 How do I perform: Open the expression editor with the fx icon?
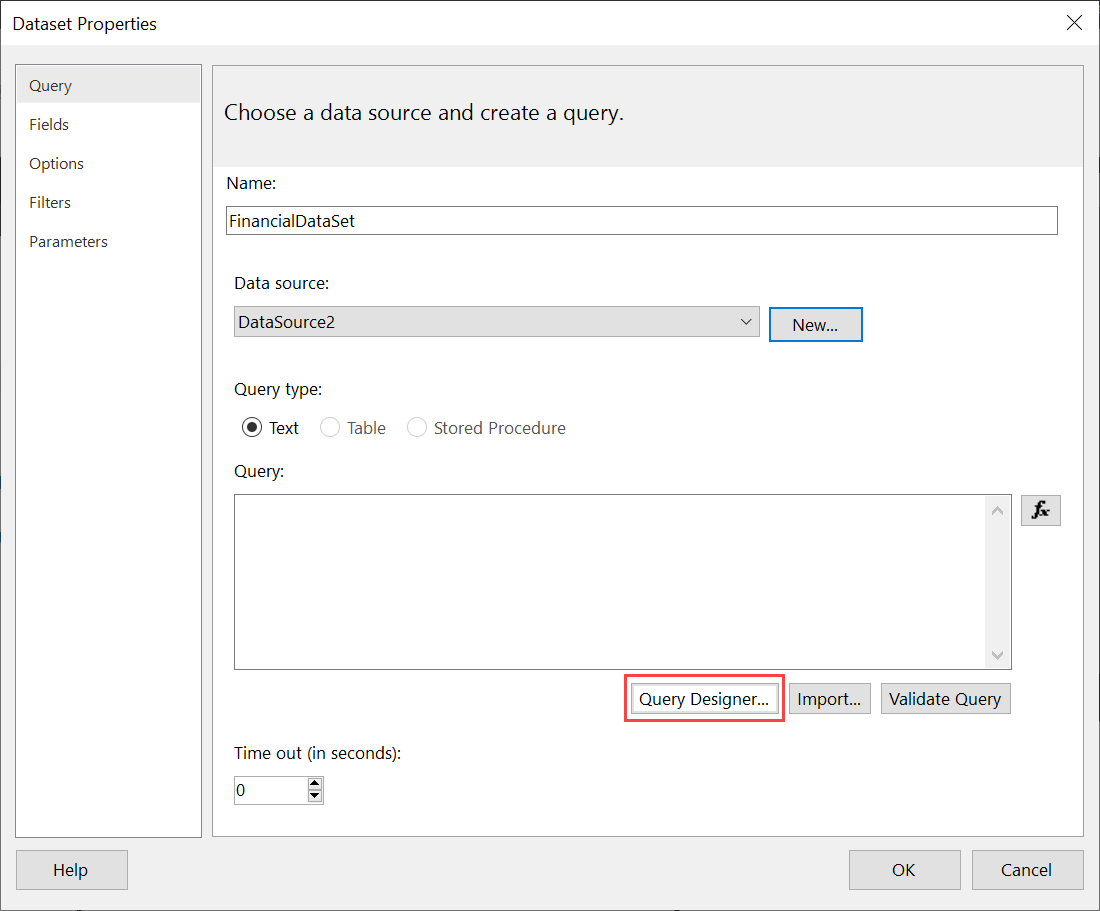click(x=1040, y=510)
